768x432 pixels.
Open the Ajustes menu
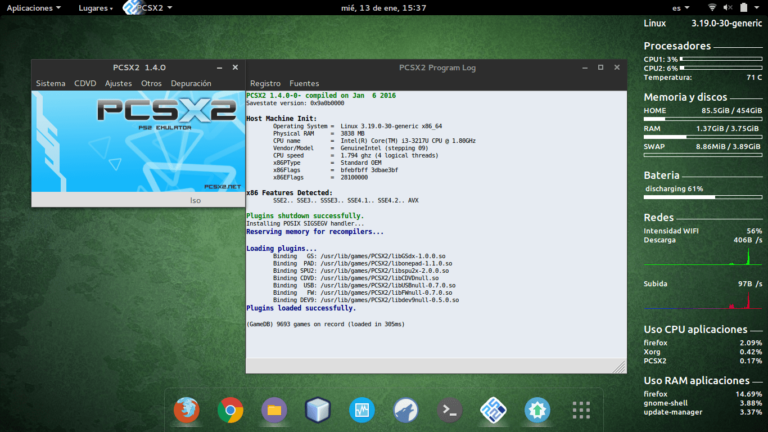tap(118, 83)
